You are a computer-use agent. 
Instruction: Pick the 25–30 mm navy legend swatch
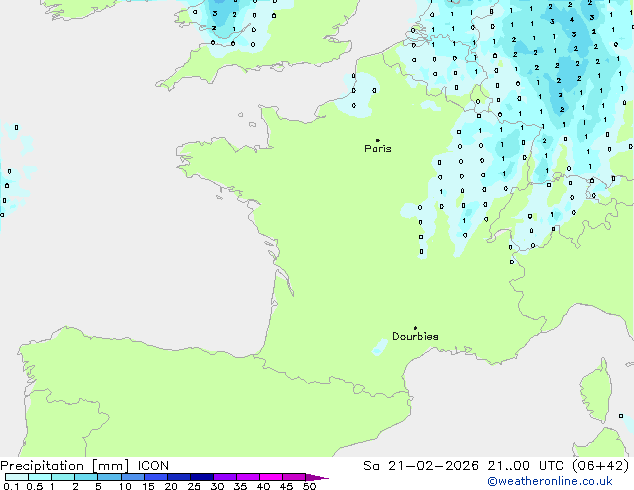[202, 477]
